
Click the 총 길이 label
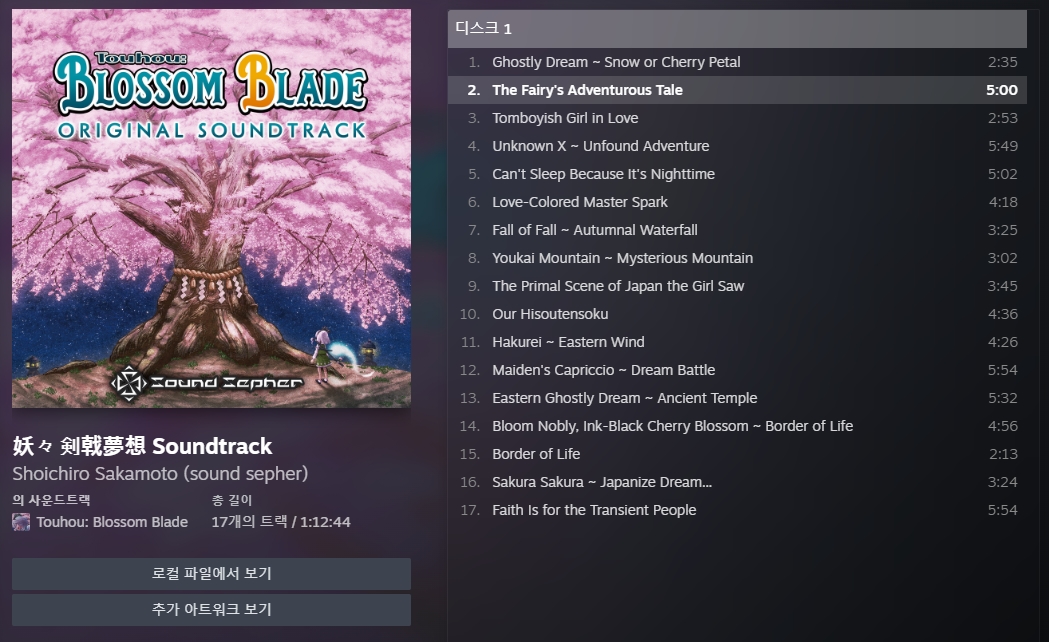click(231, 500)
